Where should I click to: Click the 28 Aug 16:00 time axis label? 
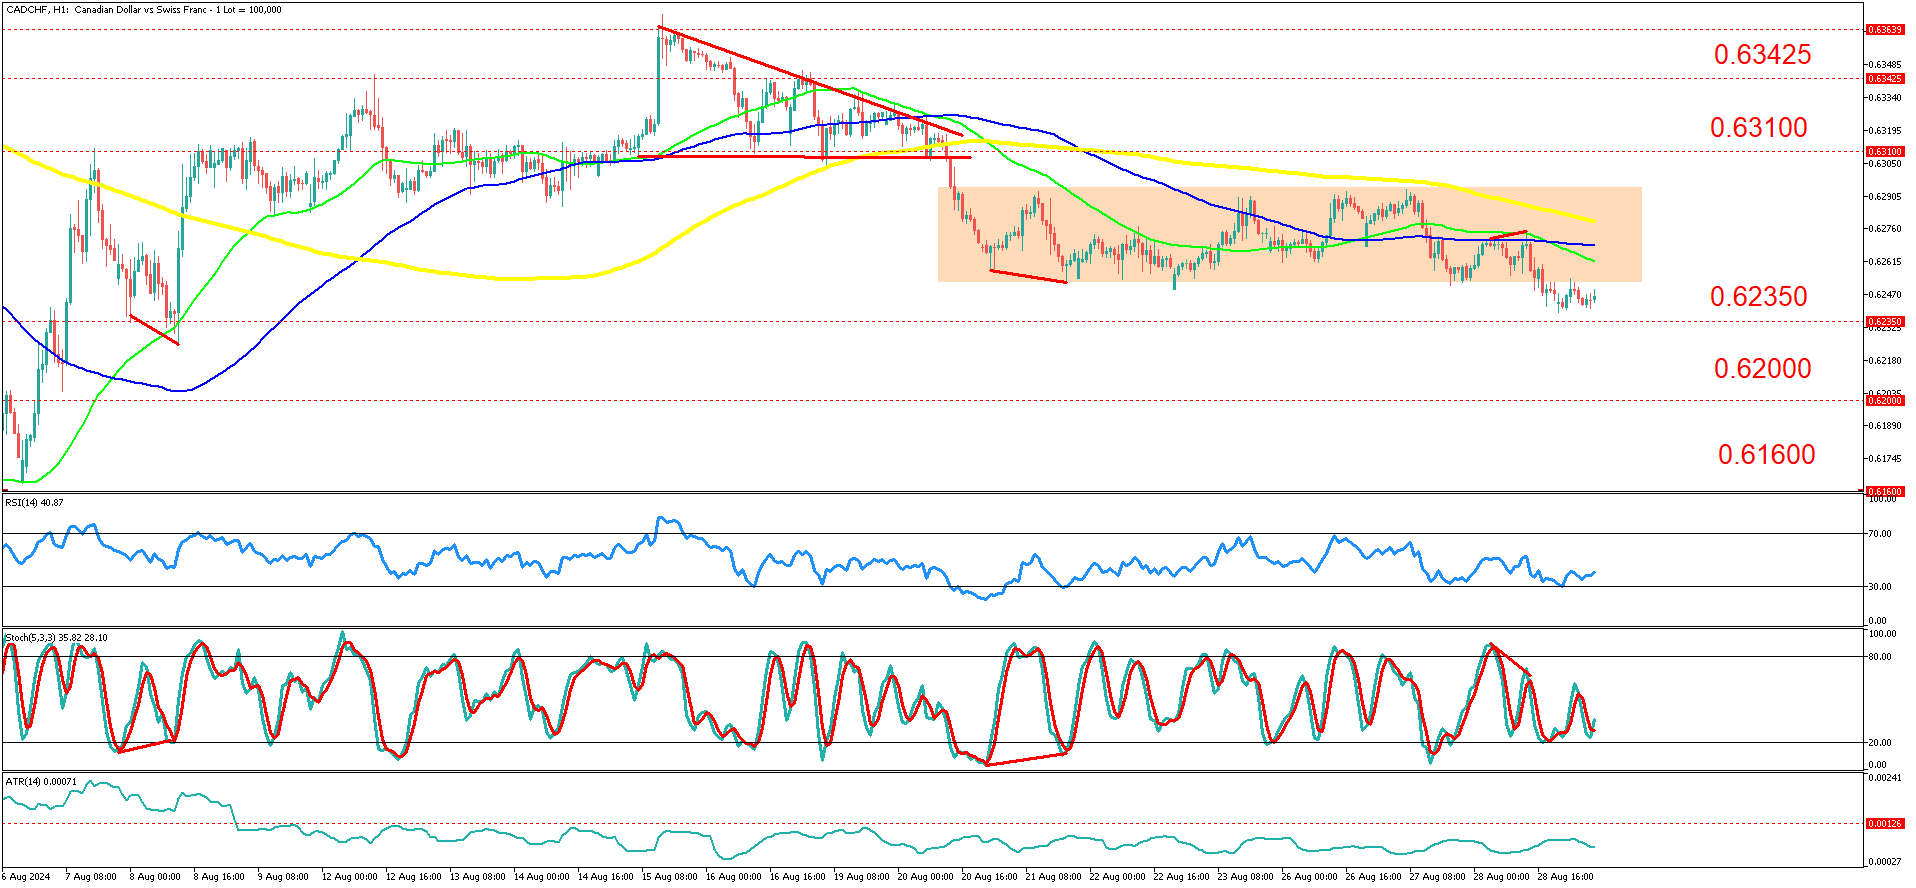click(x=1565, y=877)
